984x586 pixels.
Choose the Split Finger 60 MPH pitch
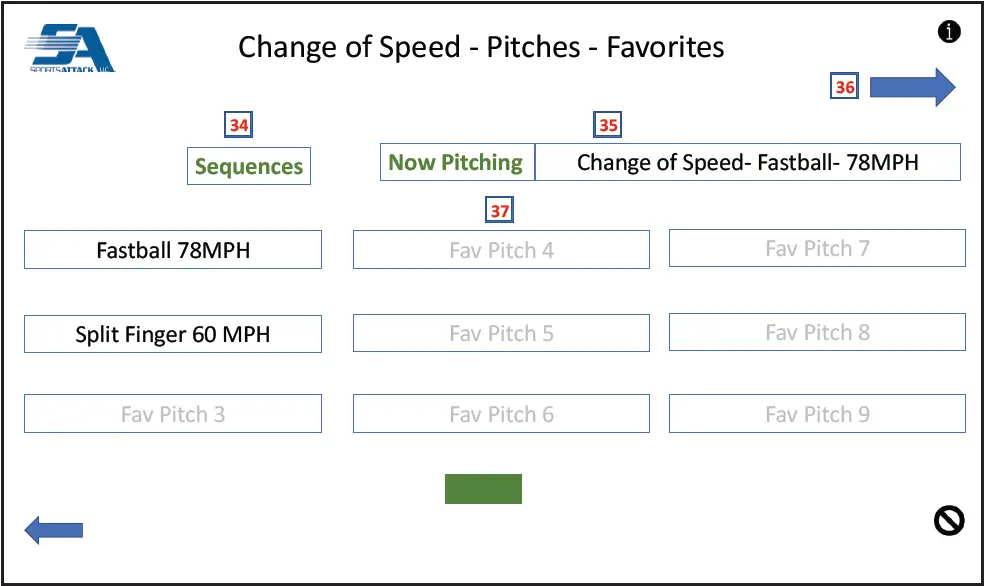tap(173, 334)
